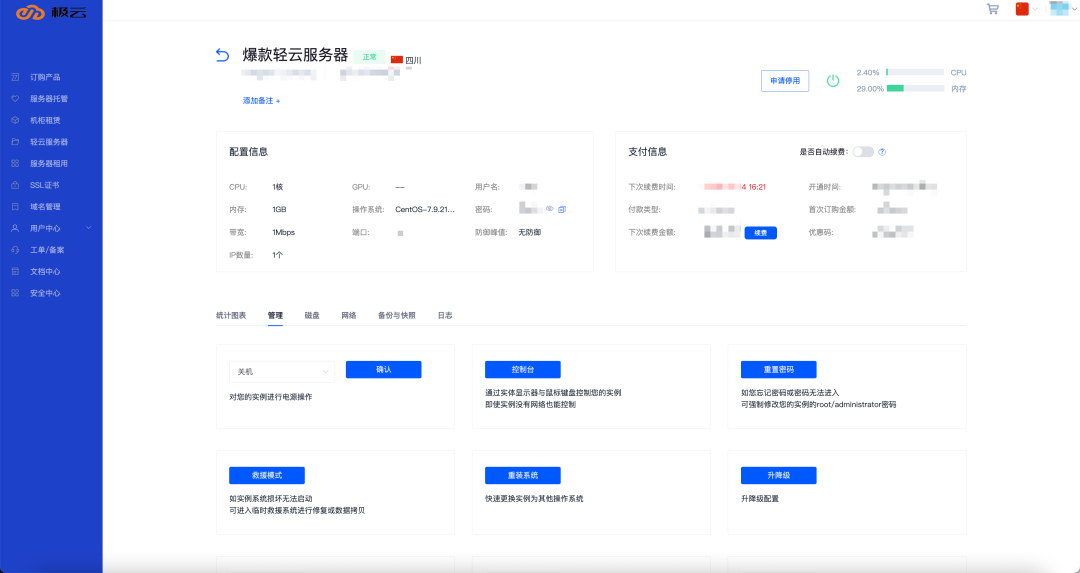Click the back arrow beside 爆款轻云服务器
The width and height of the screenshot is (1080, 573).
(x=222, y=55)
